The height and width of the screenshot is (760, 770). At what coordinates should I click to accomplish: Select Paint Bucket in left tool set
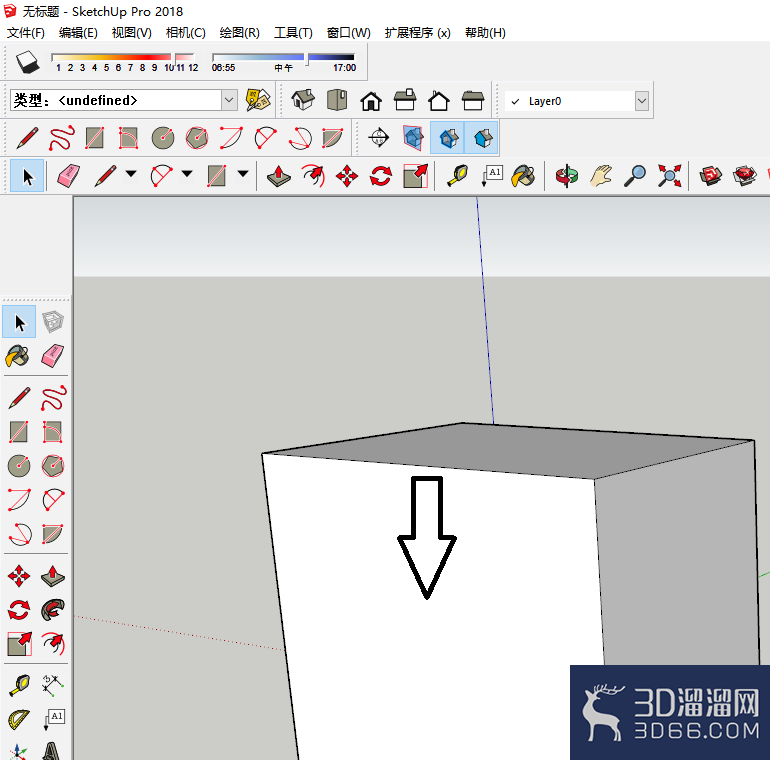(x=18, y=356)
